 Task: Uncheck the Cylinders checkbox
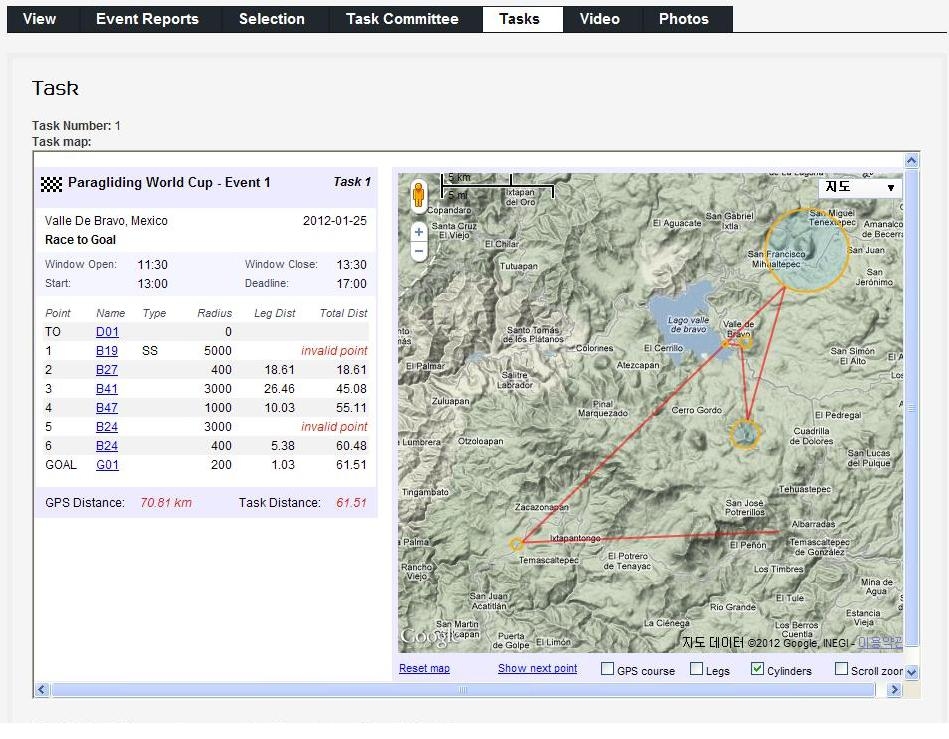(757, 669)
